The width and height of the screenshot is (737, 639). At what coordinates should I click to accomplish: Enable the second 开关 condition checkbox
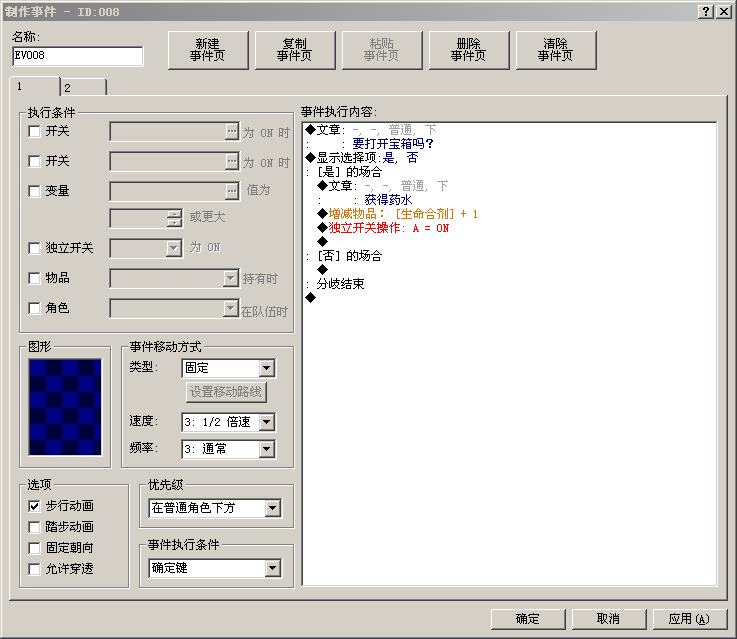(34, 162)
